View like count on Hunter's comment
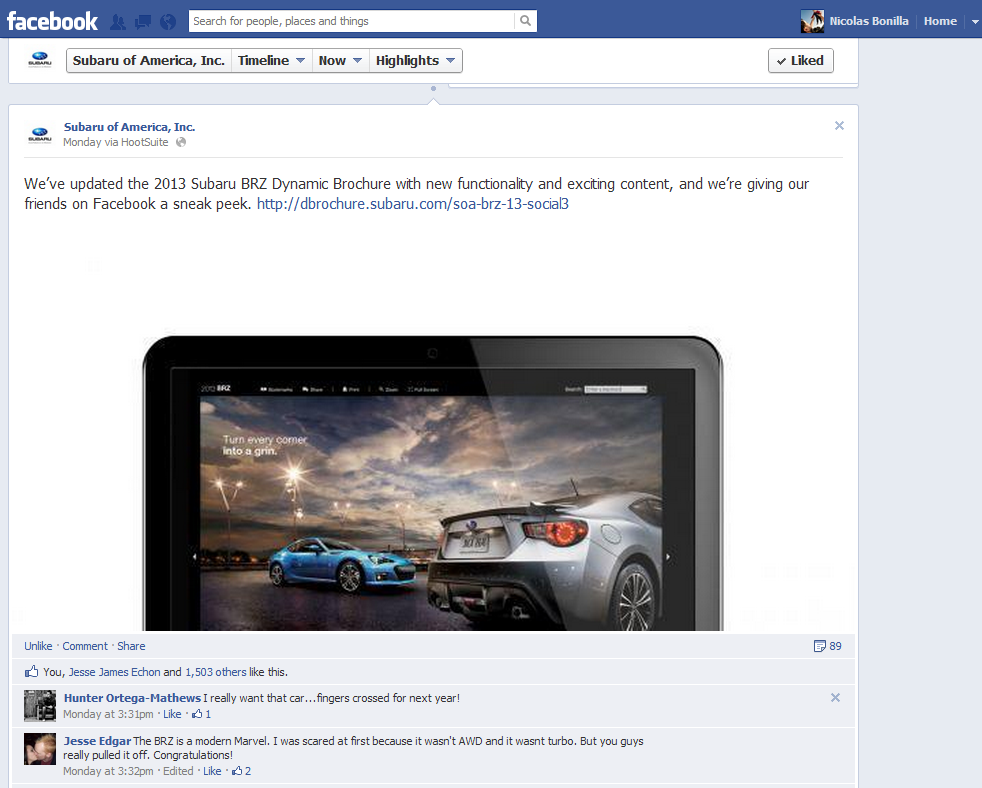This screenshot has height=788, width=982. (202, 714)
